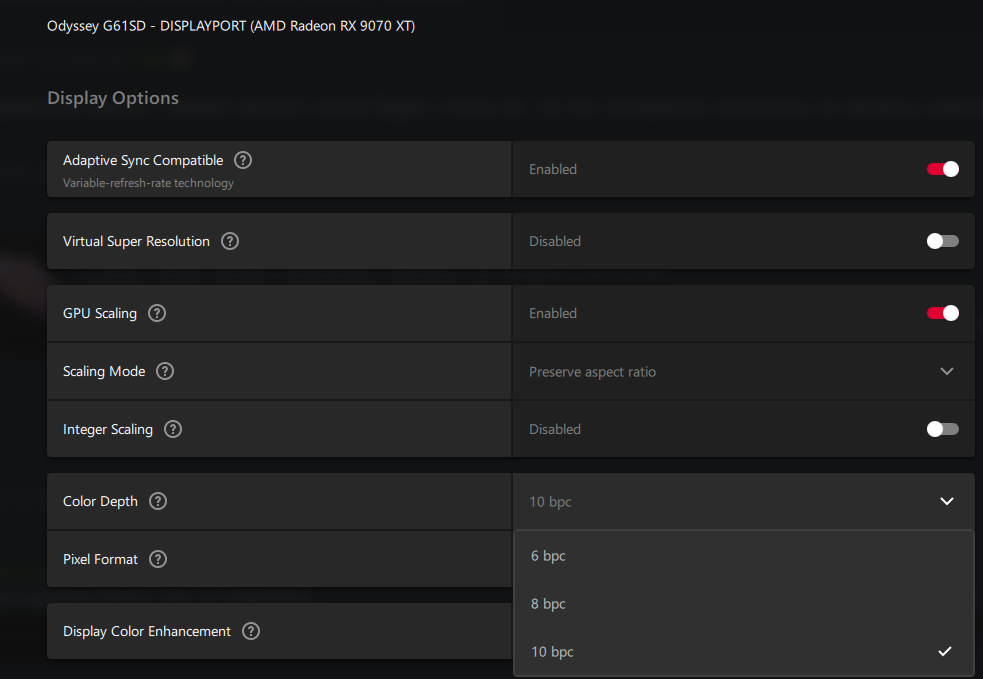
Task: Click Color Depth question mark icon
Action: pos(158,502)
